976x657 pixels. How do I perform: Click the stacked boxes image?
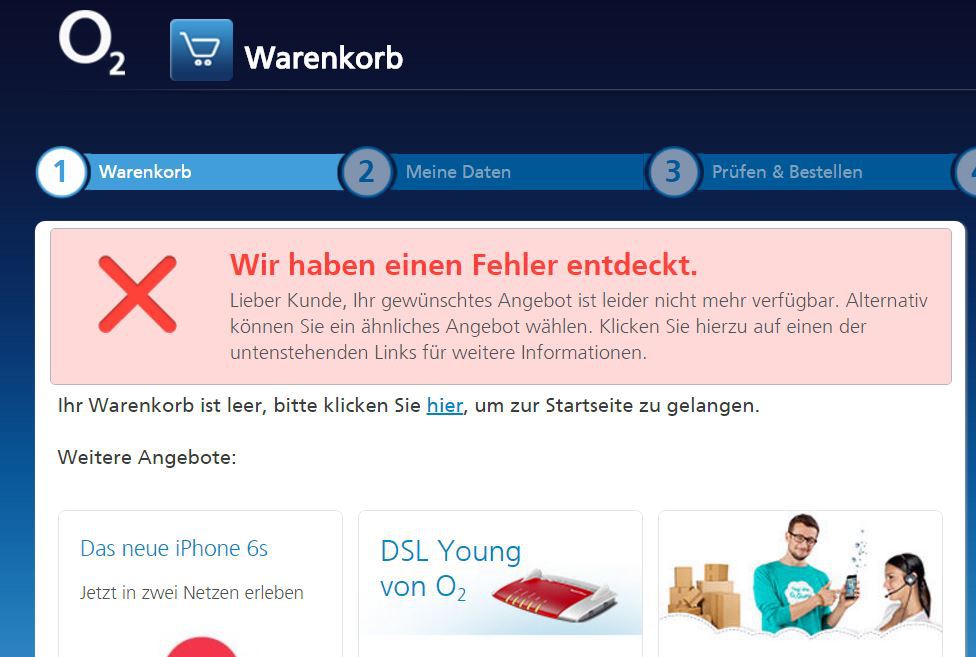pyautogui.click(x=703, y=595)
